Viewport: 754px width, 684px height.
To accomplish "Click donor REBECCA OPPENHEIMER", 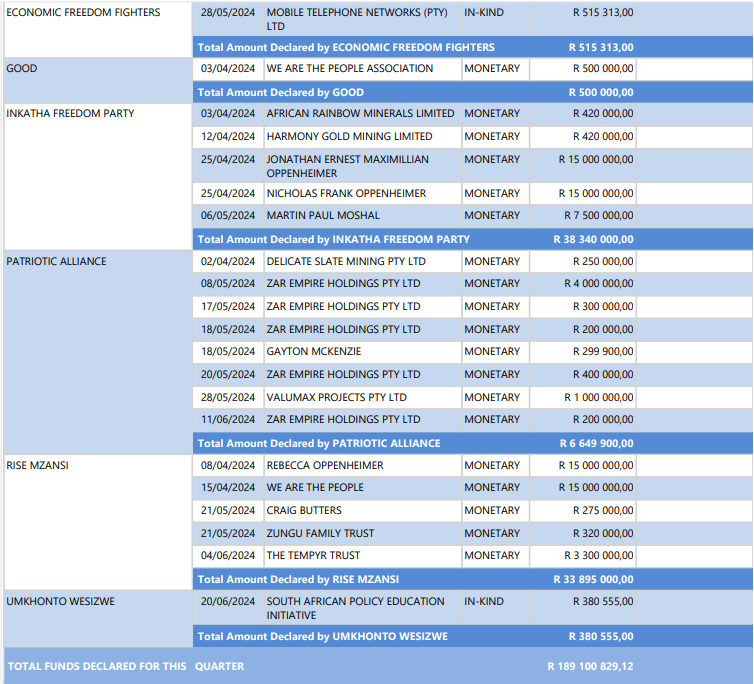I will pyautogui.click(x=325, y=466).
